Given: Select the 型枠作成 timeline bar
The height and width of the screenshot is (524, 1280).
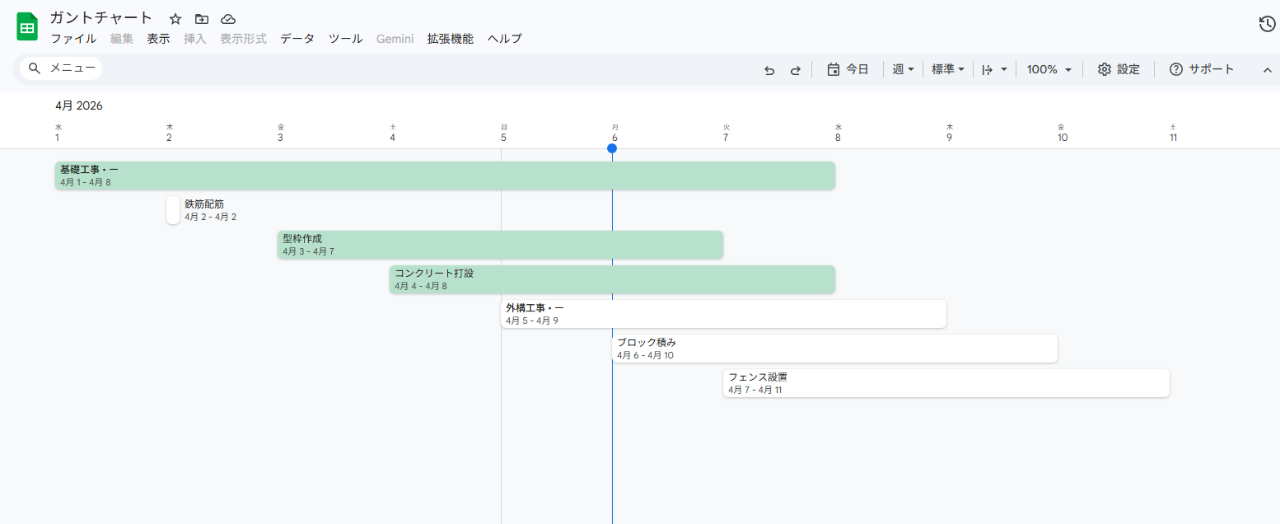Looking at the screenshot, I should (500, 245).
